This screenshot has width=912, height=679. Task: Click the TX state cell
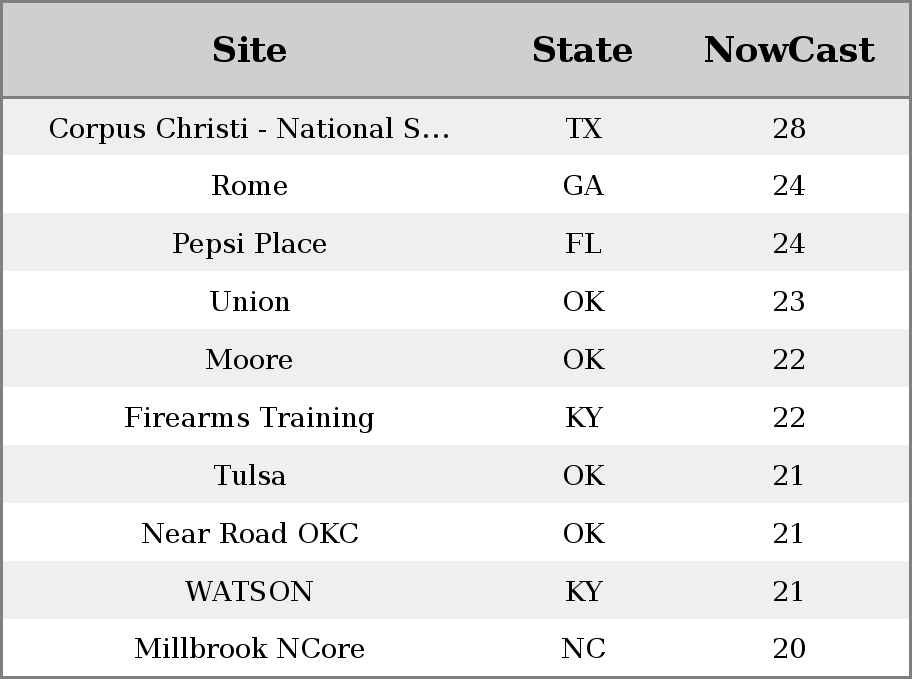[583, 128]
